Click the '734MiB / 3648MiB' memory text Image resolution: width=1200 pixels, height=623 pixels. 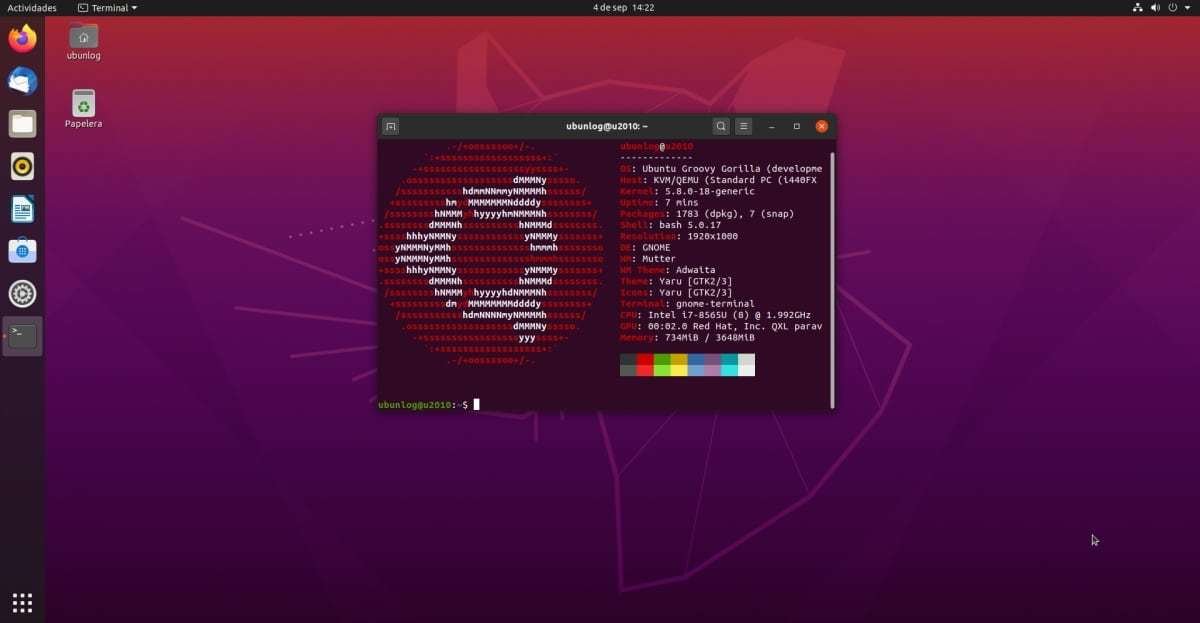tap(710, 337)
